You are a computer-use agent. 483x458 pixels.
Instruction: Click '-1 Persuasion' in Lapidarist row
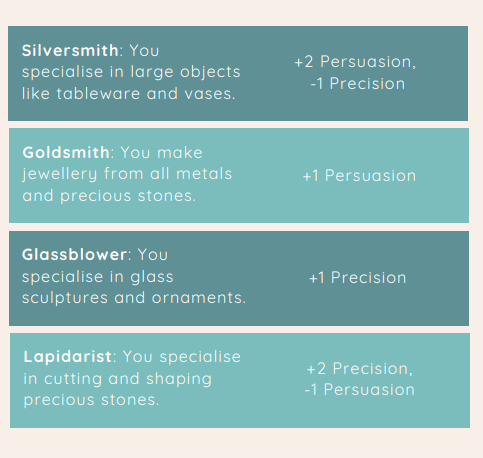coord(359,390)
